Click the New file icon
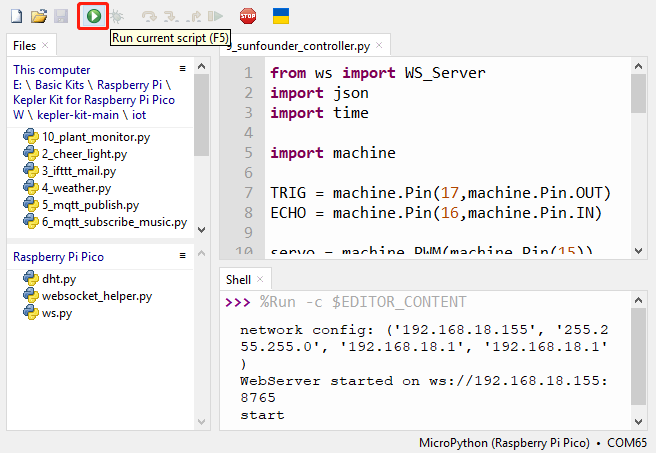 [16, 16]
